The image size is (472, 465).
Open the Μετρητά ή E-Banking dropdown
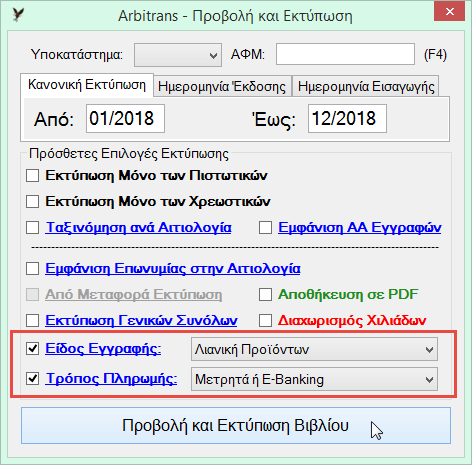pos(314,379)
